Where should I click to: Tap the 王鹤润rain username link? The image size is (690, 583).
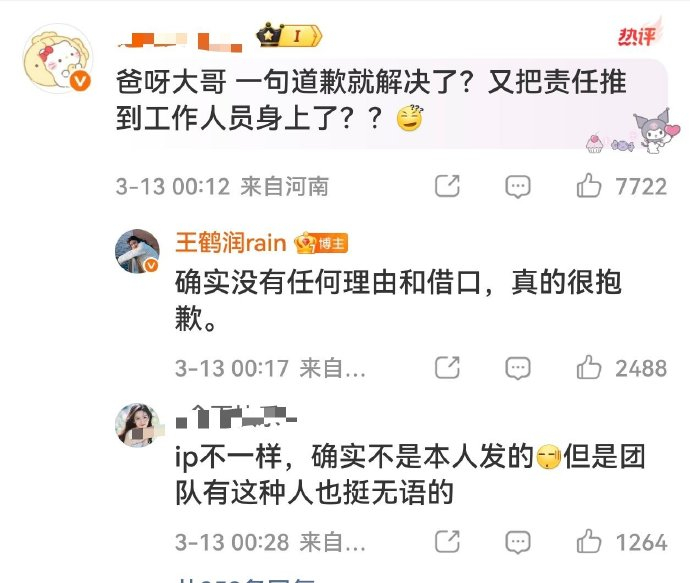(x=231, y=242)
